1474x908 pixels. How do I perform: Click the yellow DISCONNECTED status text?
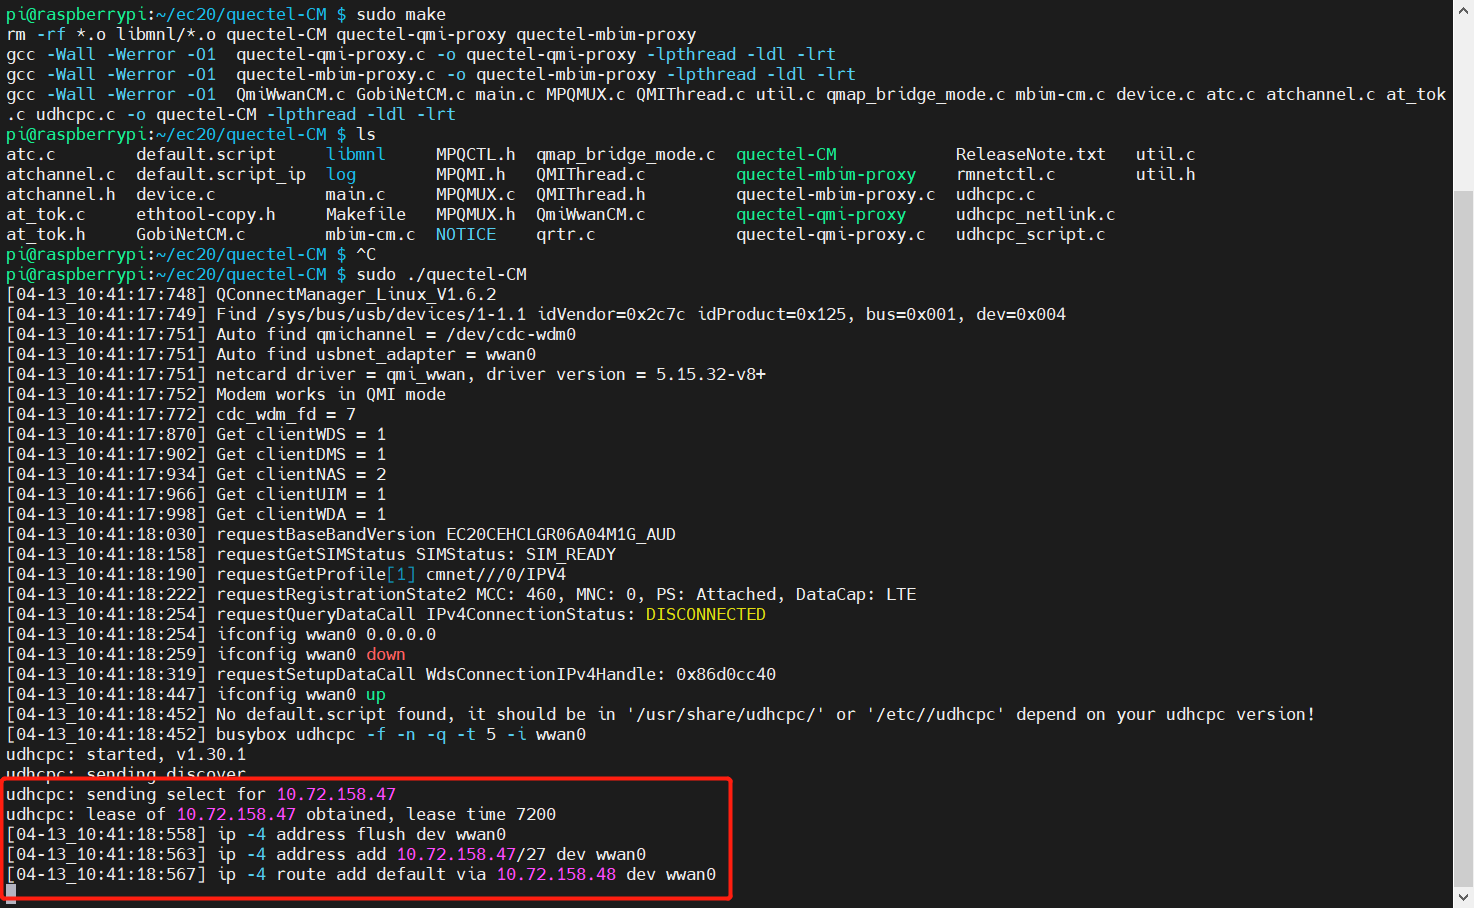(x=705, y=614)
